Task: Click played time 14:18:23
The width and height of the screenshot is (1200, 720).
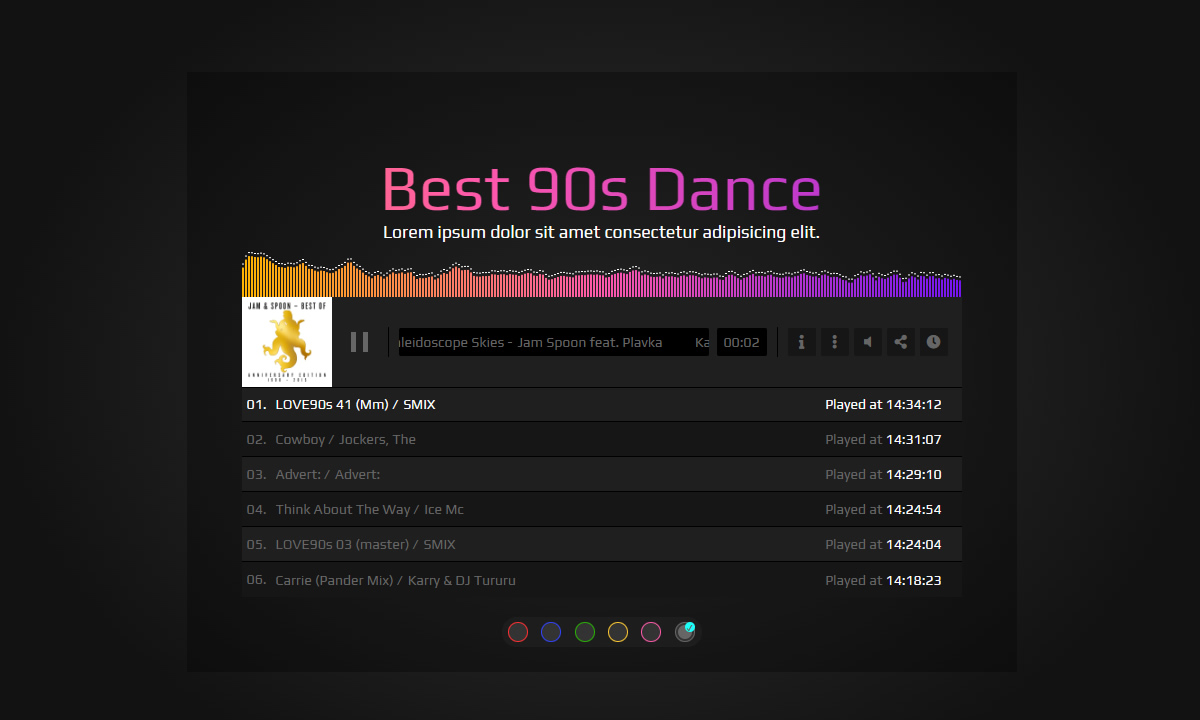Action: 914,580
